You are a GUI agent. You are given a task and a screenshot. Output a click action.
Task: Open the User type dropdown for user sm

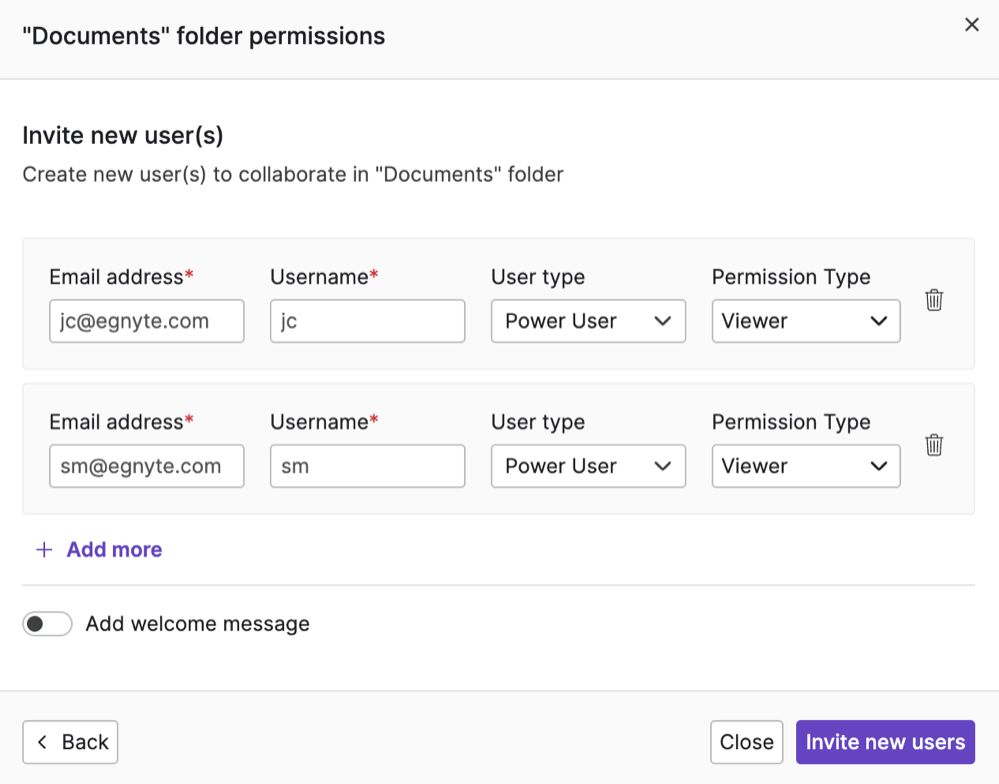pos(588,466)
